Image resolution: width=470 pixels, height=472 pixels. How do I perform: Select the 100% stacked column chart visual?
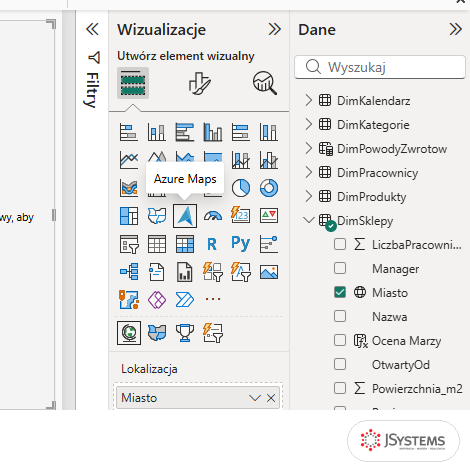pos(269,132)
